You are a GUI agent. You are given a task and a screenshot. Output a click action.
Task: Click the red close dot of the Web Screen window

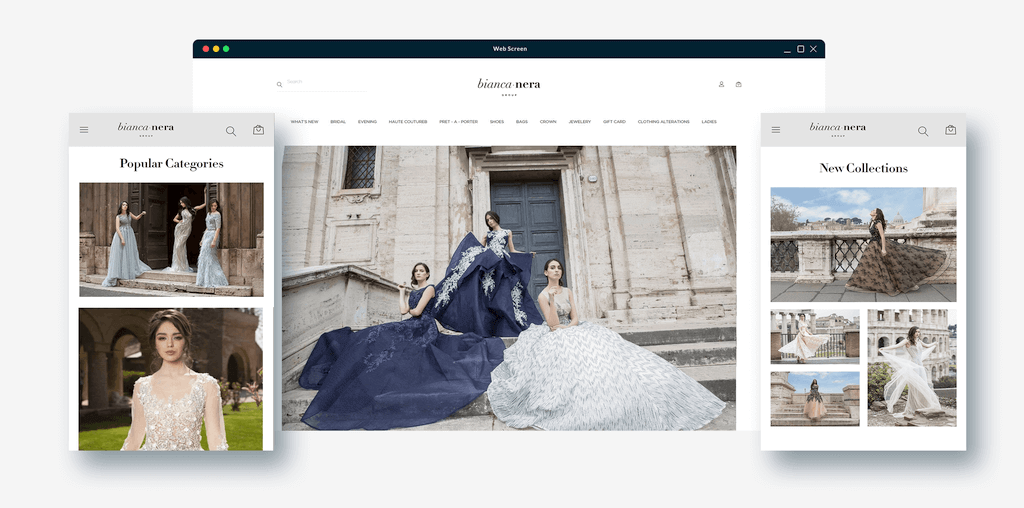tap(206, 49)
